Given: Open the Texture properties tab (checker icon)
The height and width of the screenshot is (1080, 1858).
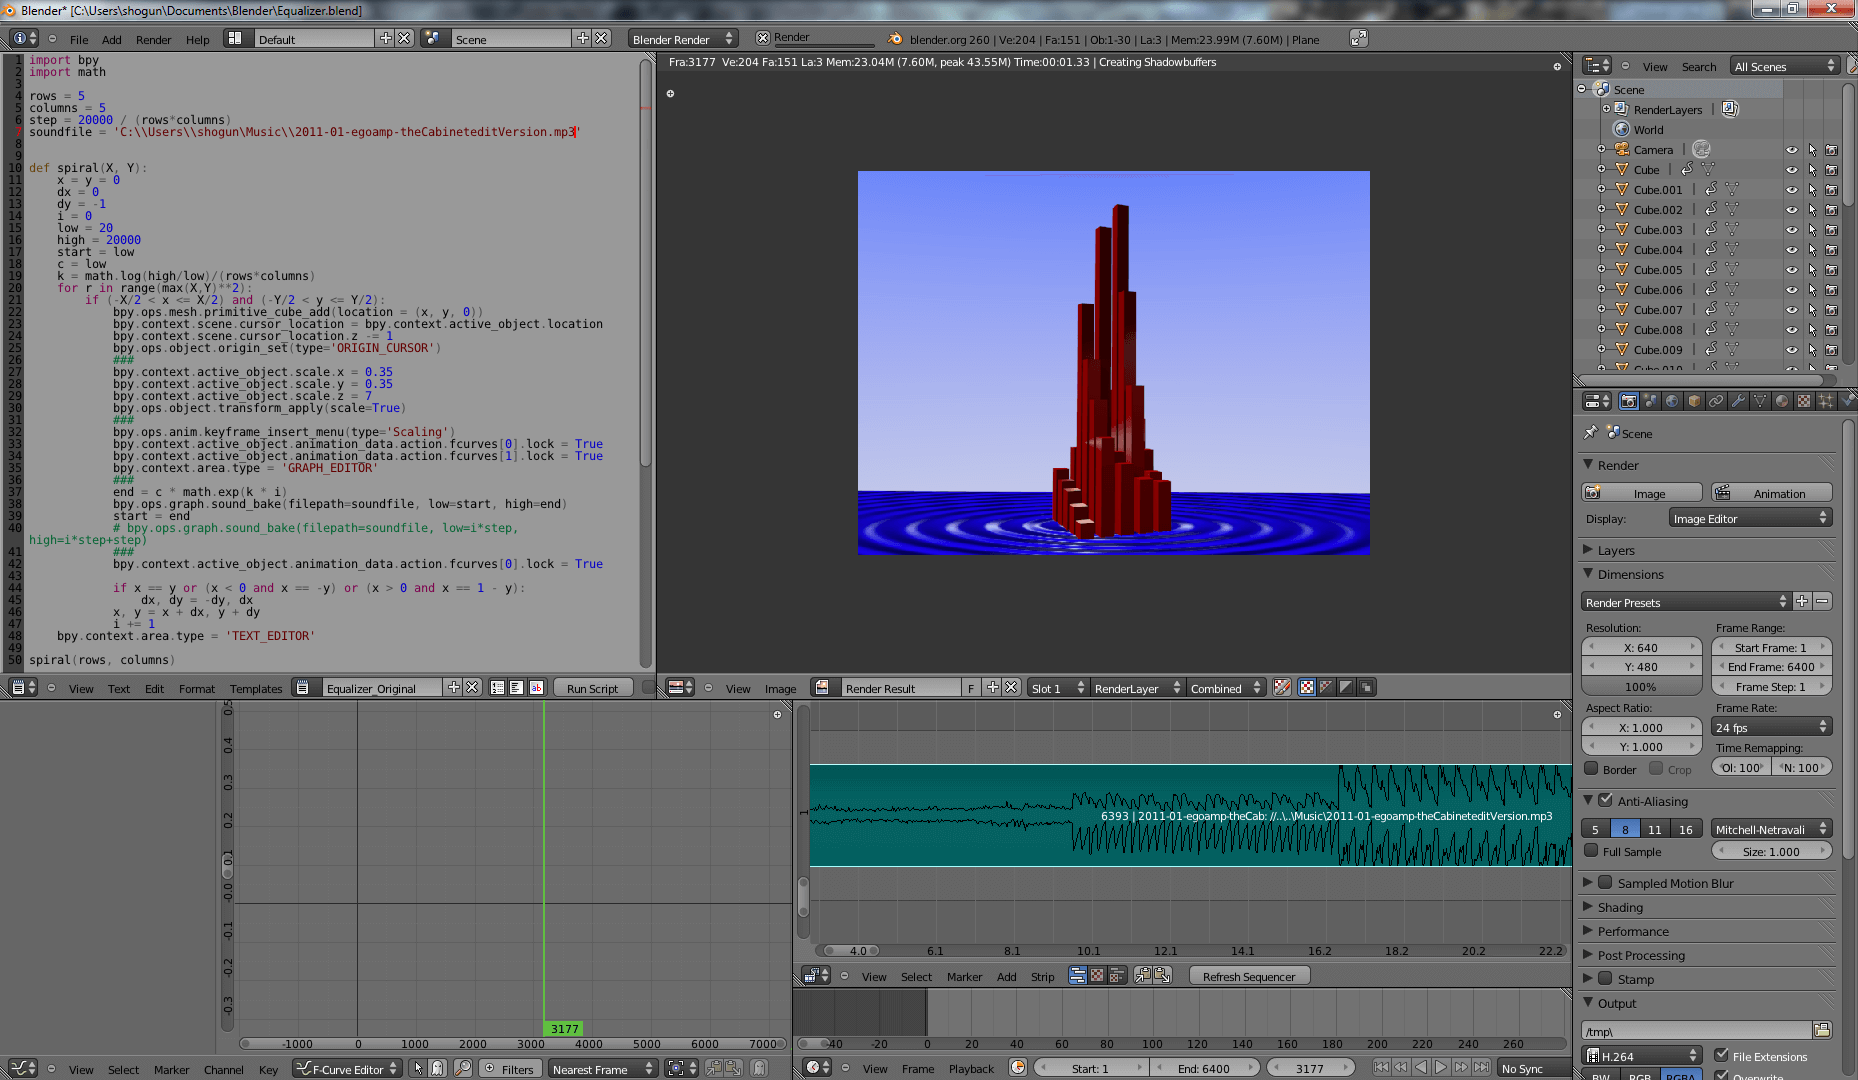Looking at the screenshot, I should (1804, 401).
